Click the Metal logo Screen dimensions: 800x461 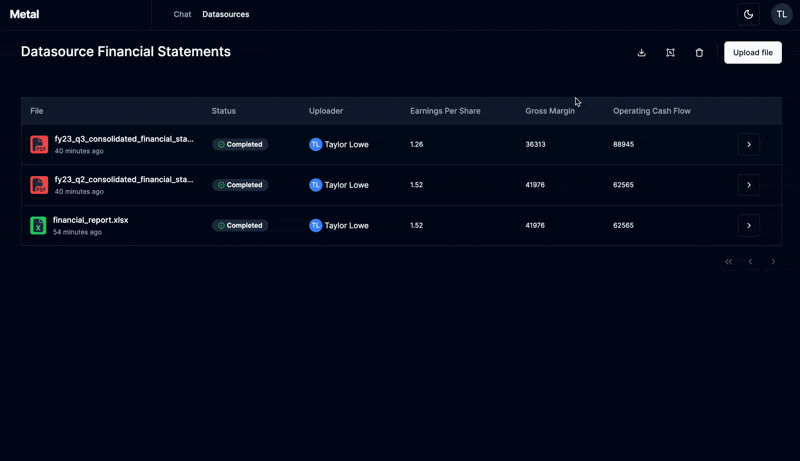pyautogui.click(x=24, y=14)
